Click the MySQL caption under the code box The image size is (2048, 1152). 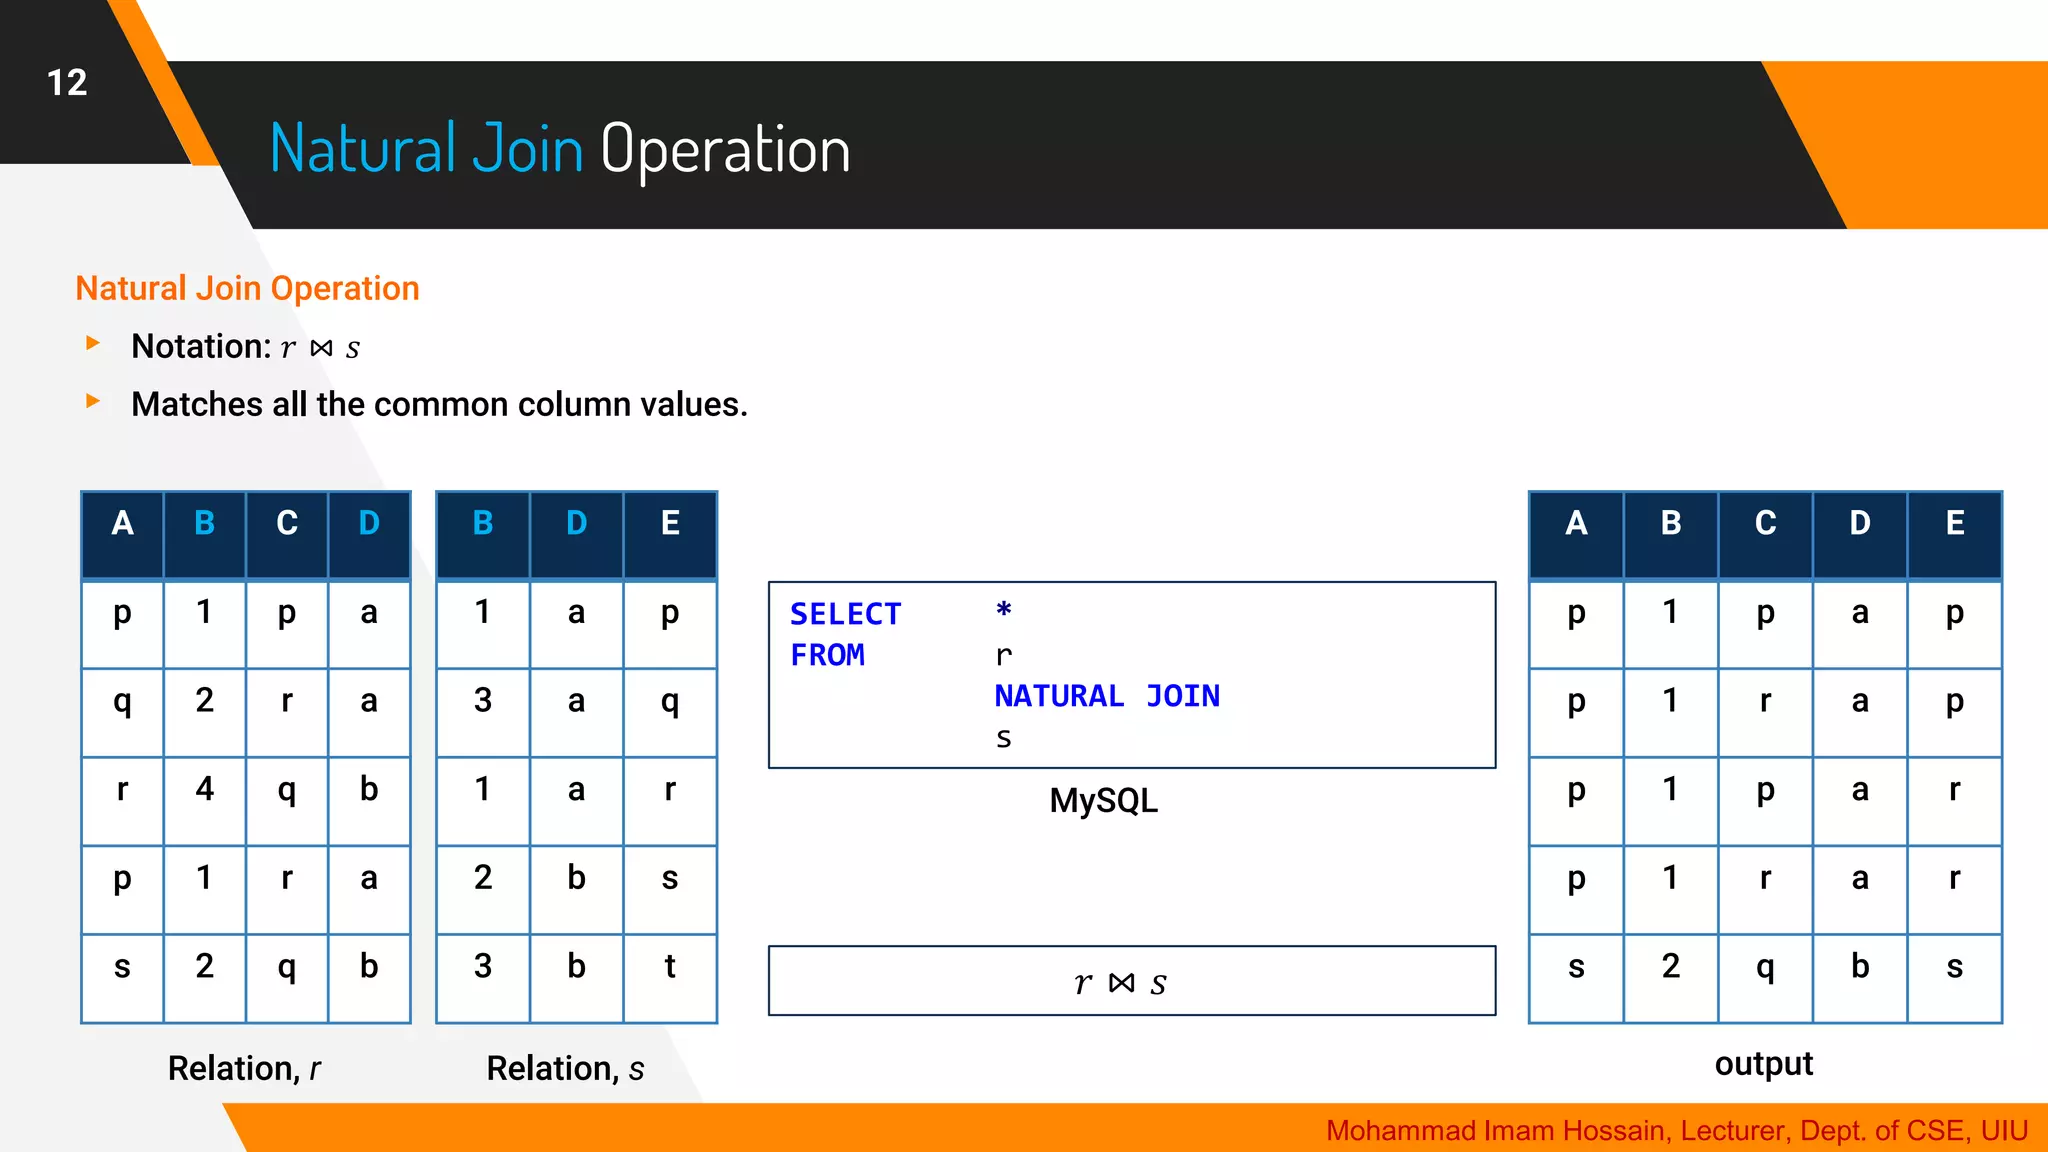point(1103,800)
